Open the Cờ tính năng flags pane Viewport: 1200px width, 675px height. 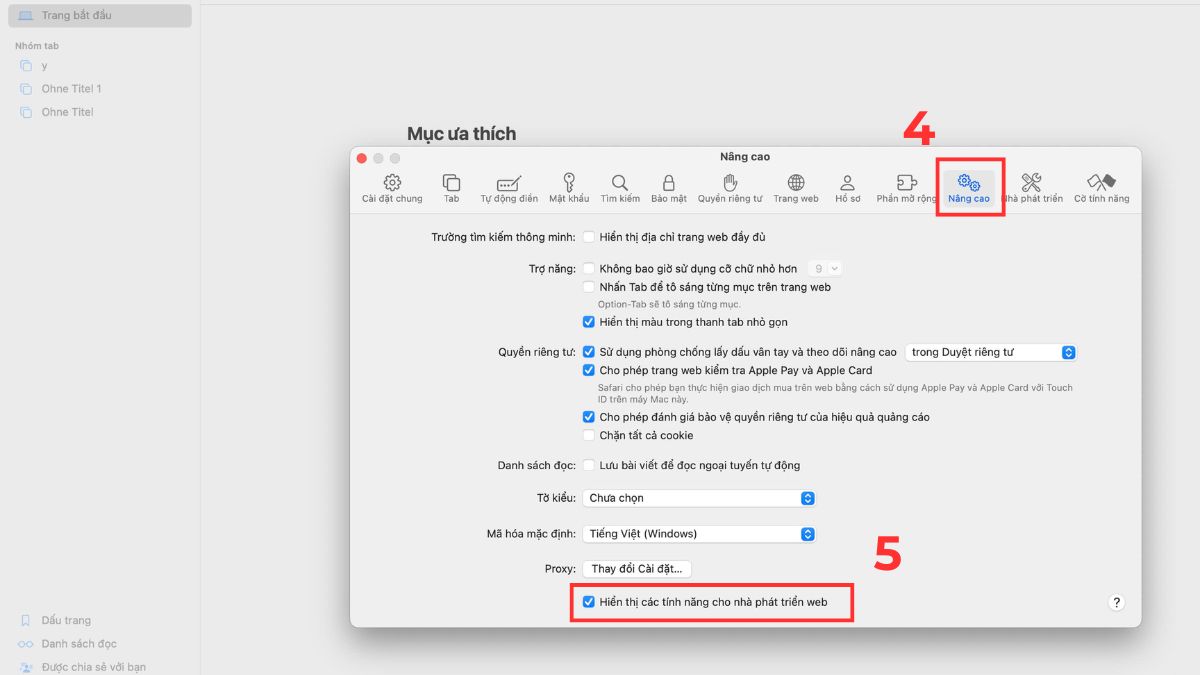click(x=1102, y=188)
